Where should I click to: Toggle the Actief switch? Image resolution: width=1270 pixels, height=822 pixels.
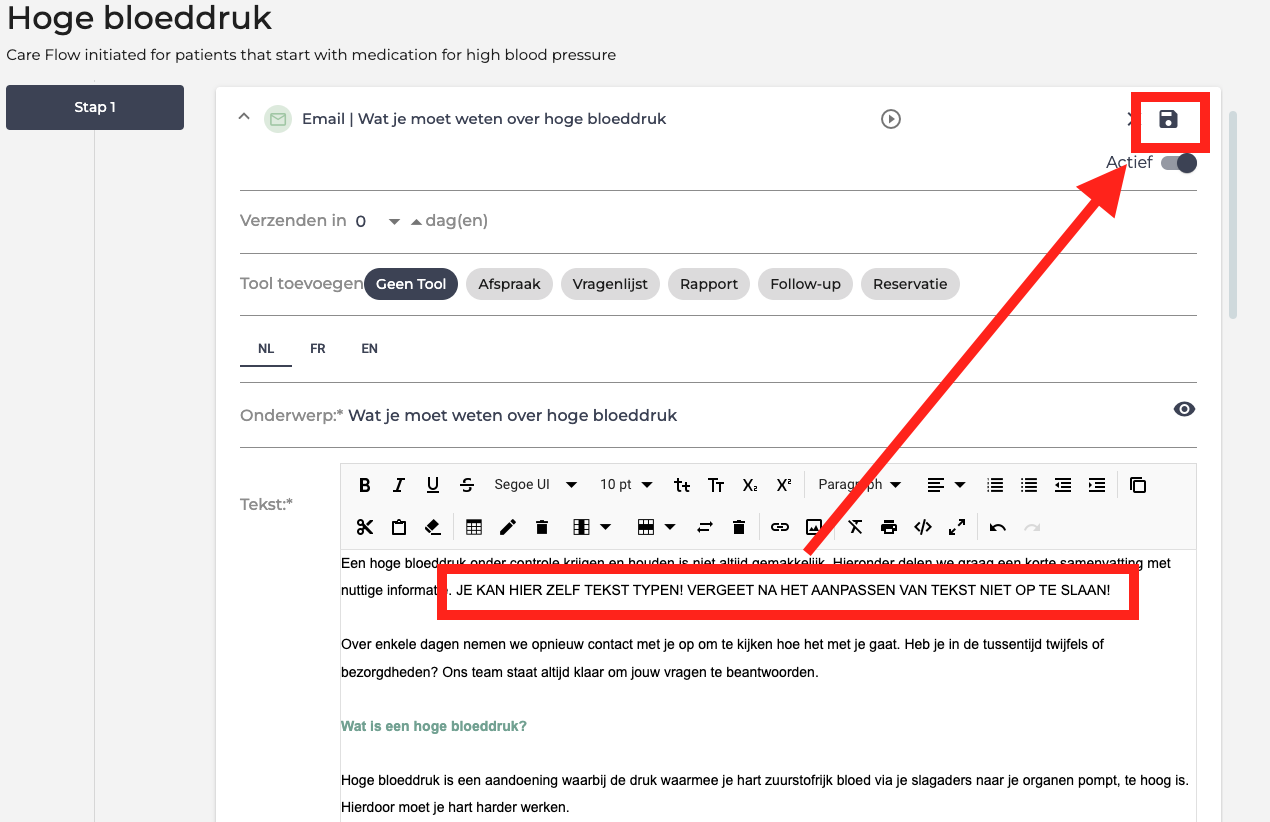coord(1179,163)
